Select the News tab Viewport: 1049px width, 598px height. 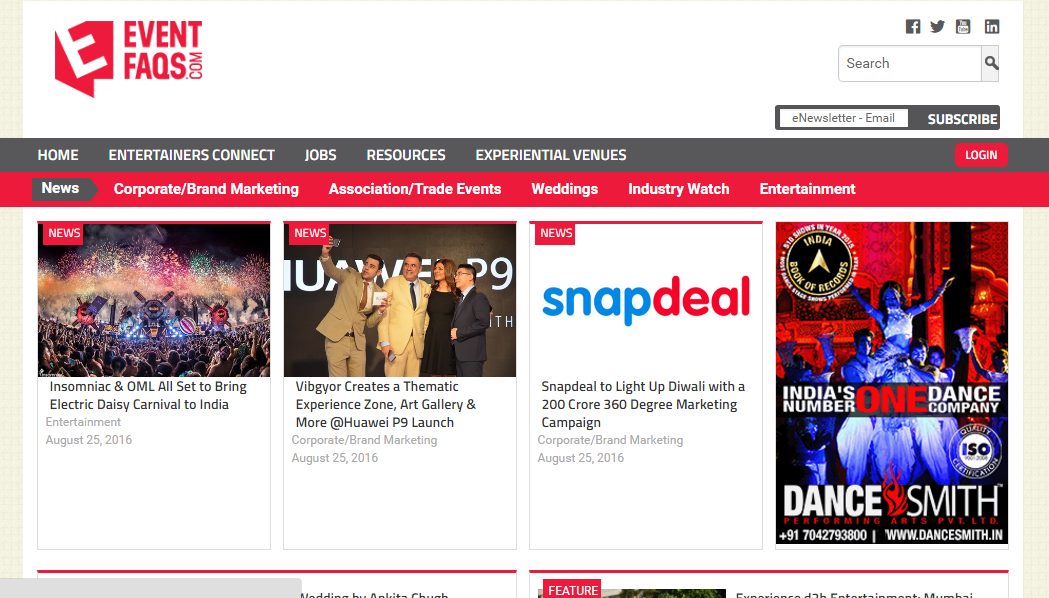pos(60,189)
